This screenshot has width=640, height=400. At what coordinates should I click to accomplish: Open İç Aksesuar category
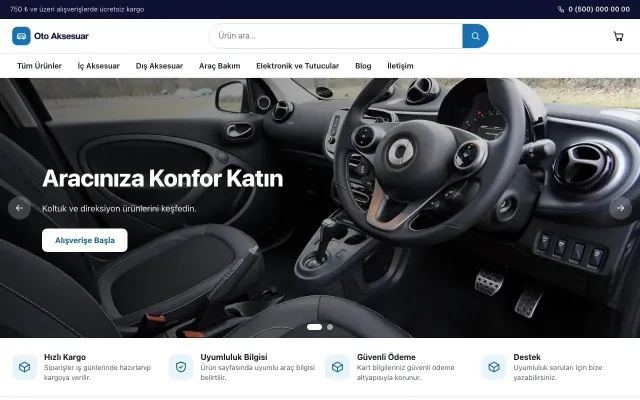(x=98, y=66)
